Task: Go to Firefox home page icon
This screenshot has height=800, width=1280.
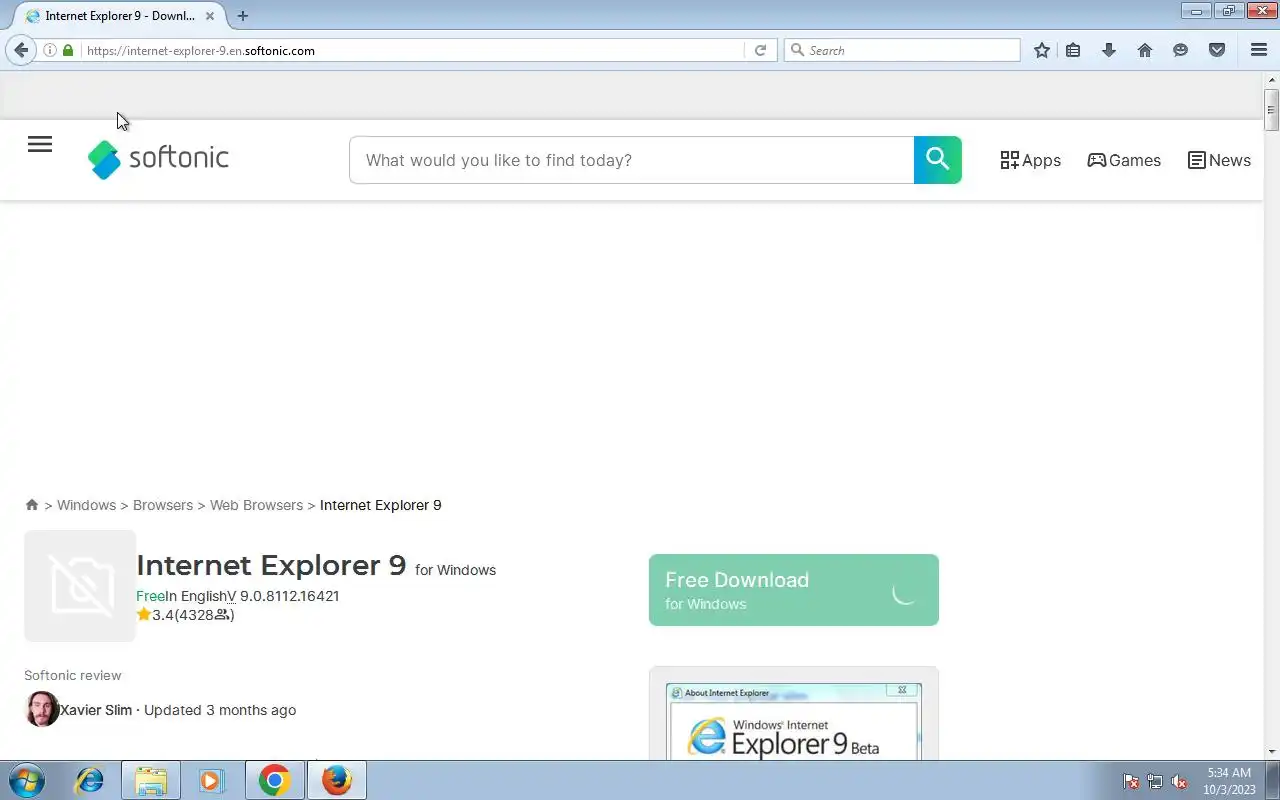Action: pyautogui.click(x=1145, y=50)
